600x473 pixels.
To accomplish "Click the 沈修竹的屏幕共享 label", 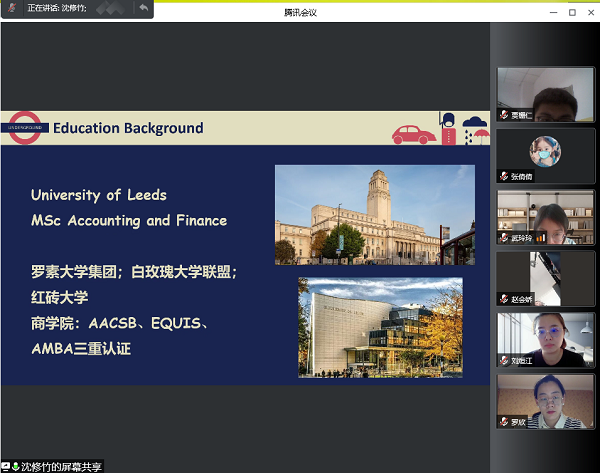I will click(x=63, y=467).
